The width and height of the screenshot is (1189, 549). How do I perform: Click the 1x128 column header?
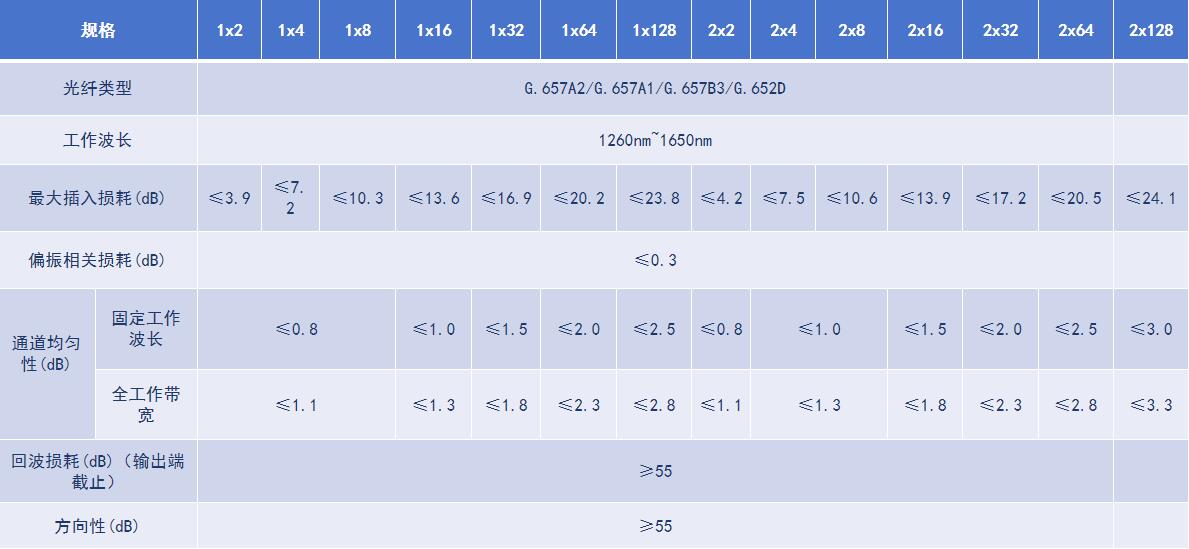[654, 30]
